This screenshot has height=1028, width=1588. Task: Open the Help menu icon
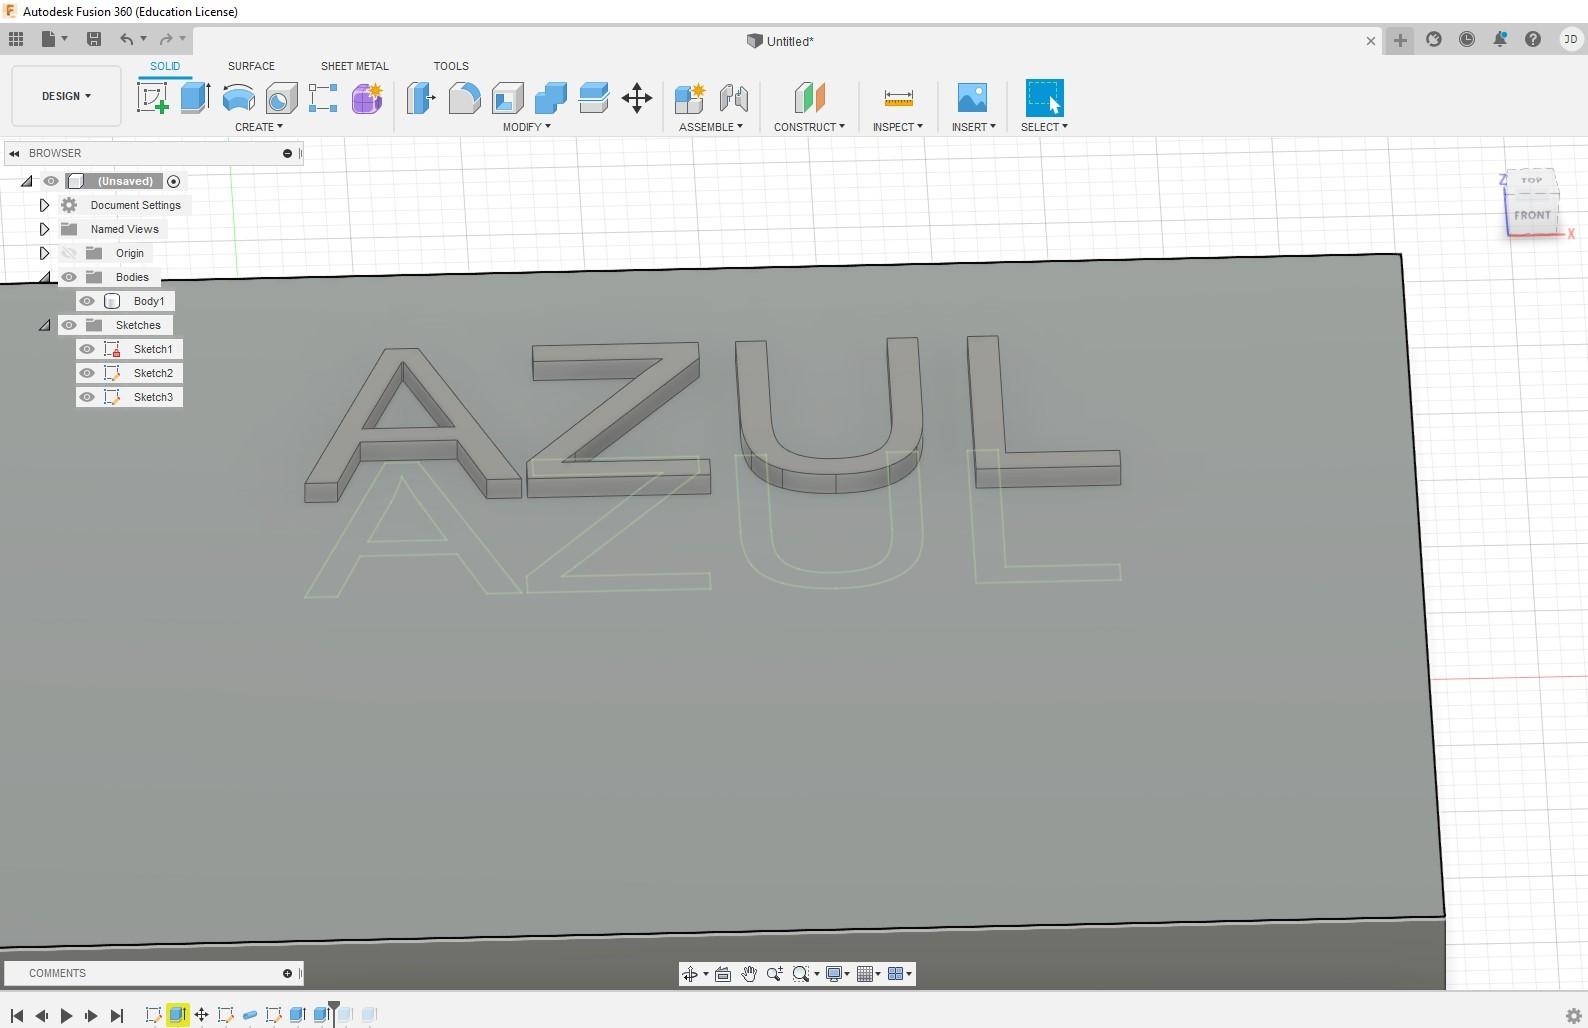pos(1533,39)
